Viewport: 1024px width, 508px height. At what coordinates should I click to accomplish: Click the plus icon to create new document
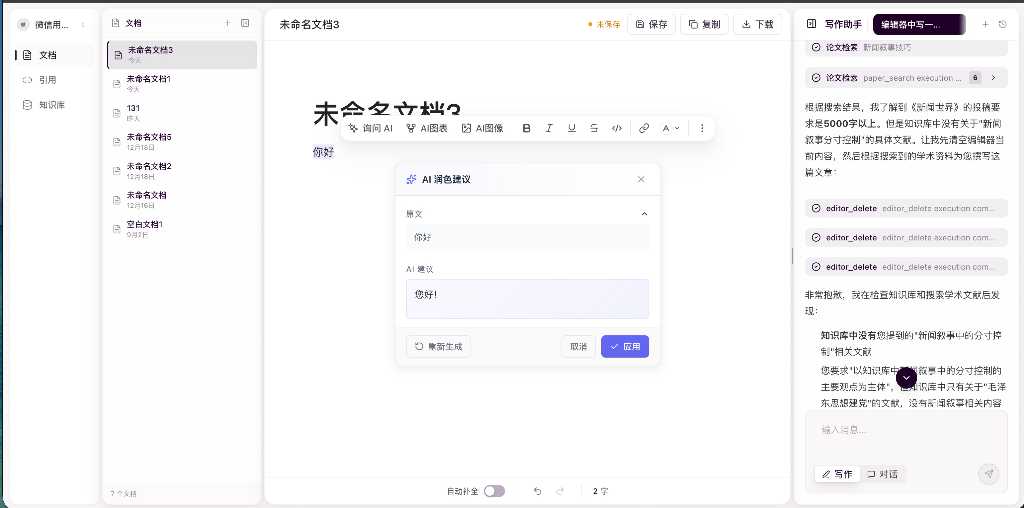(x=227, y=22)
